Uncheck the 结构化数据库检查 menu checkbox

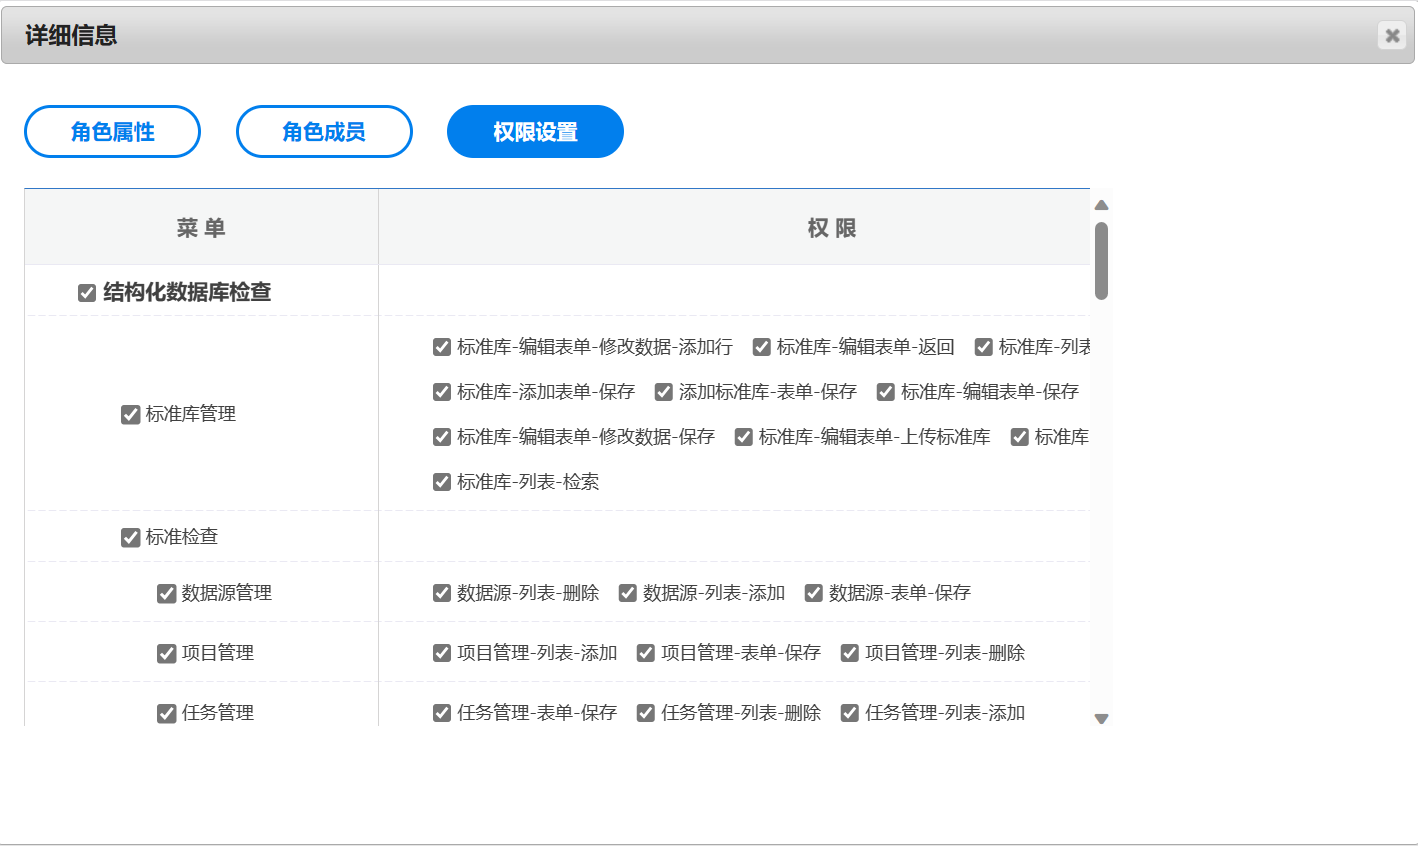(x=87, y=293)
